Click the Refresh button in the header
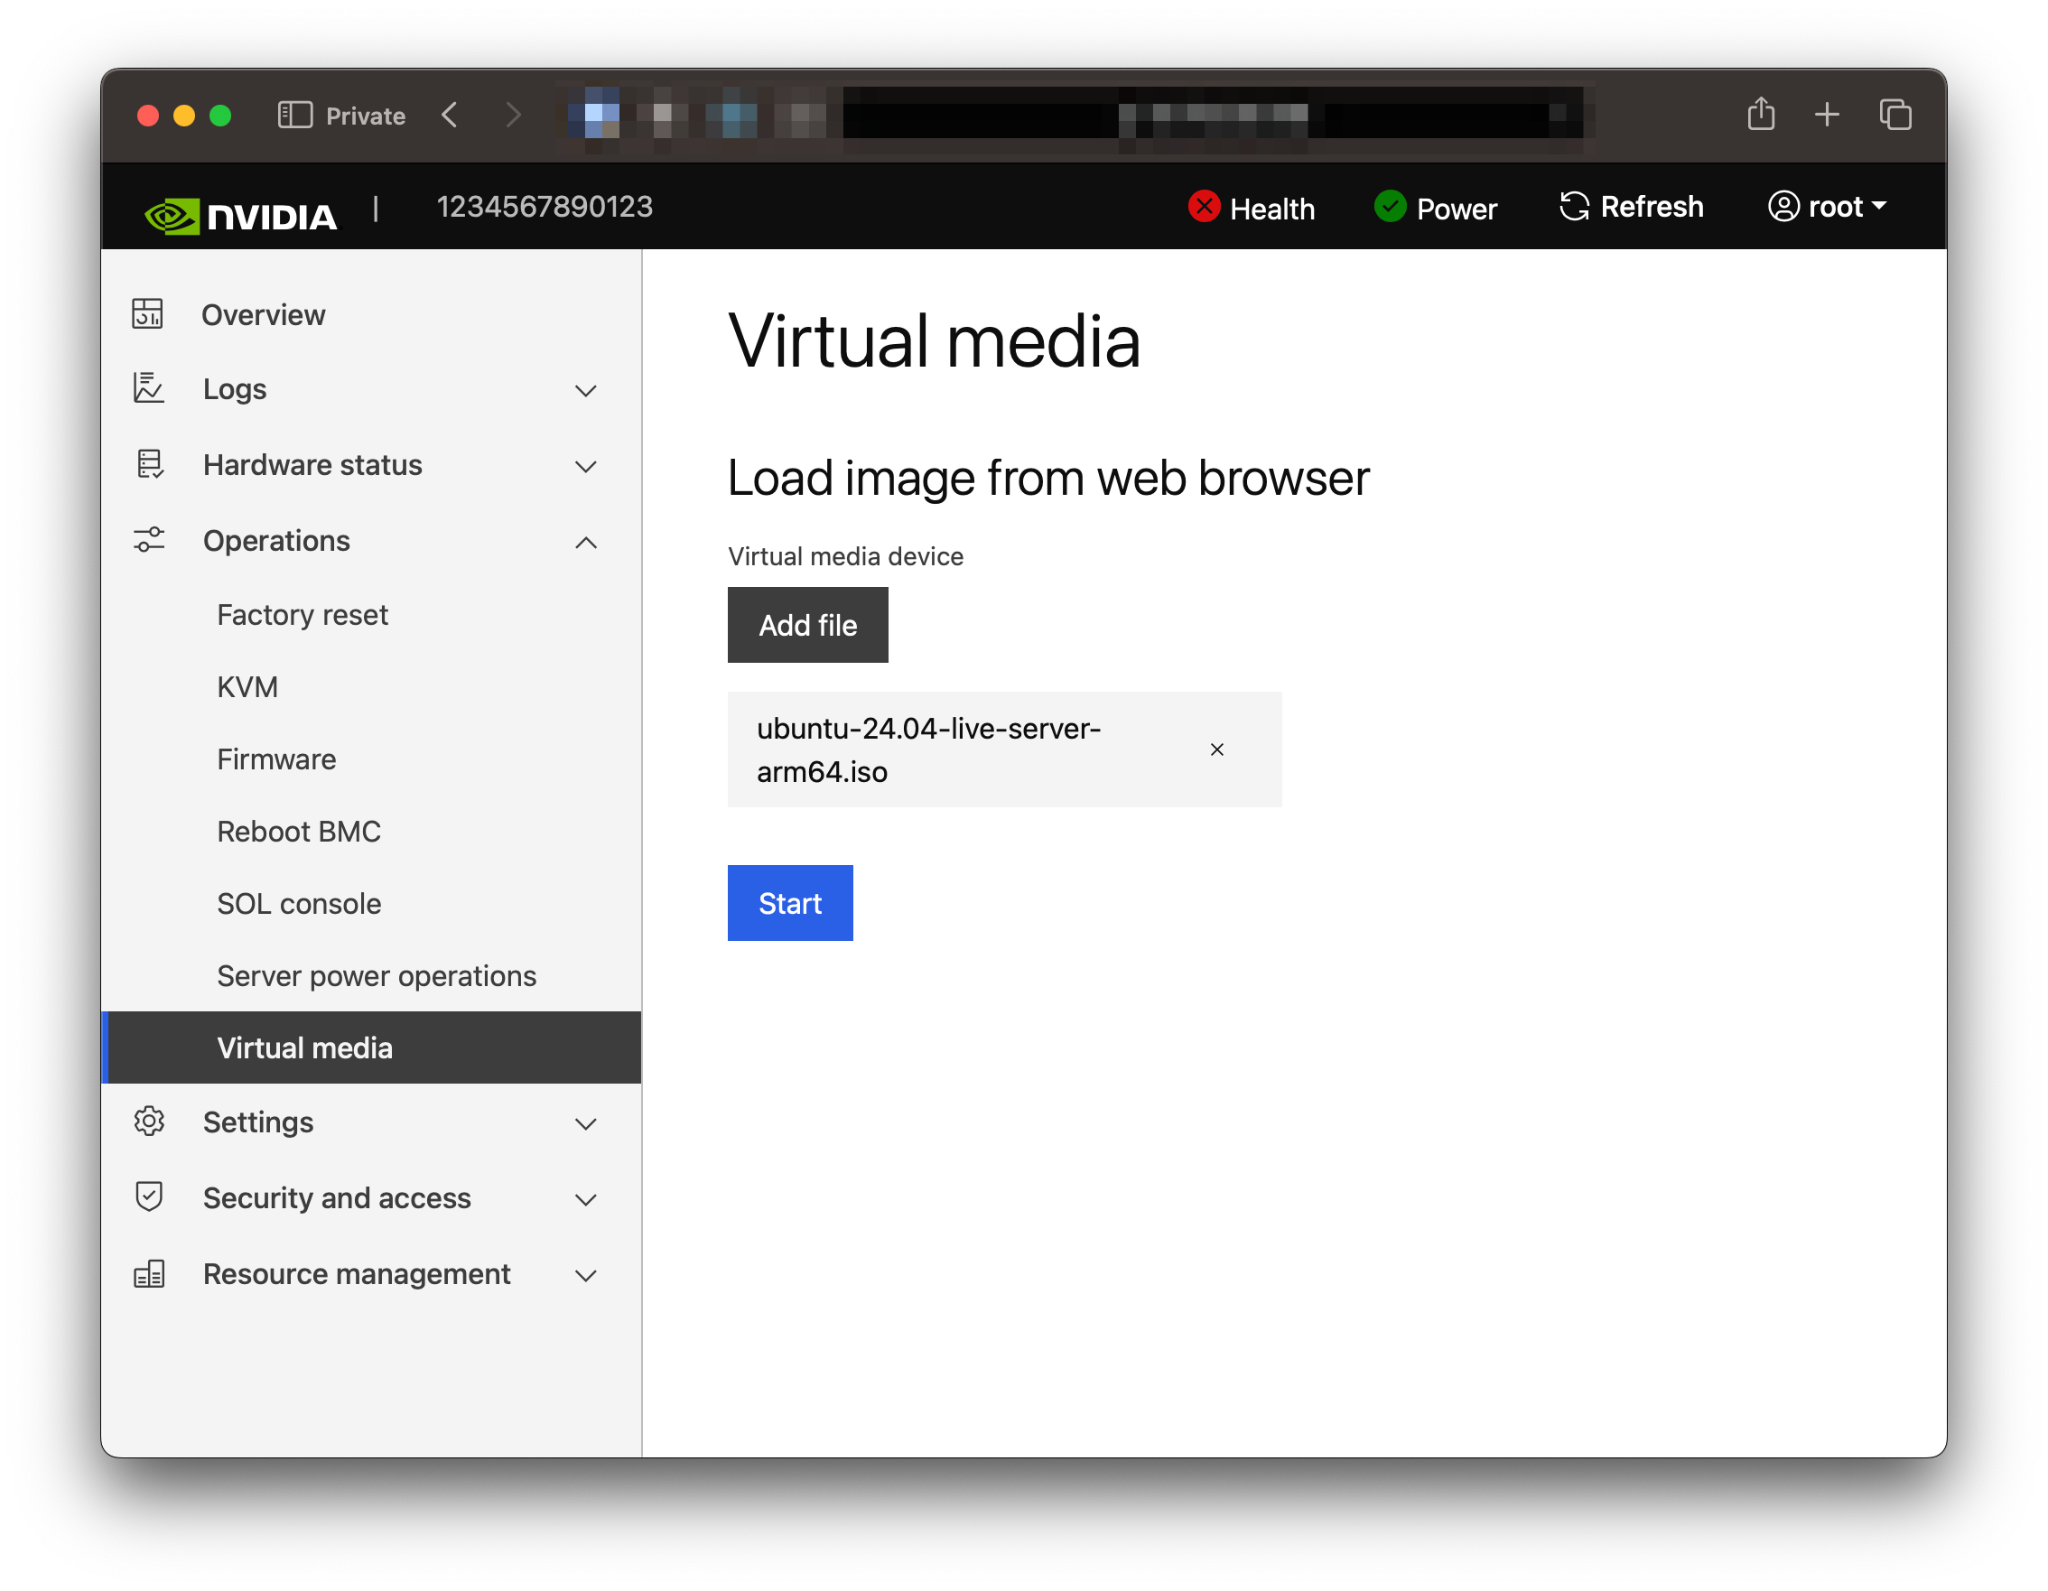This screenshot has width=2048, height=1591. click(x=1631, y=207)
